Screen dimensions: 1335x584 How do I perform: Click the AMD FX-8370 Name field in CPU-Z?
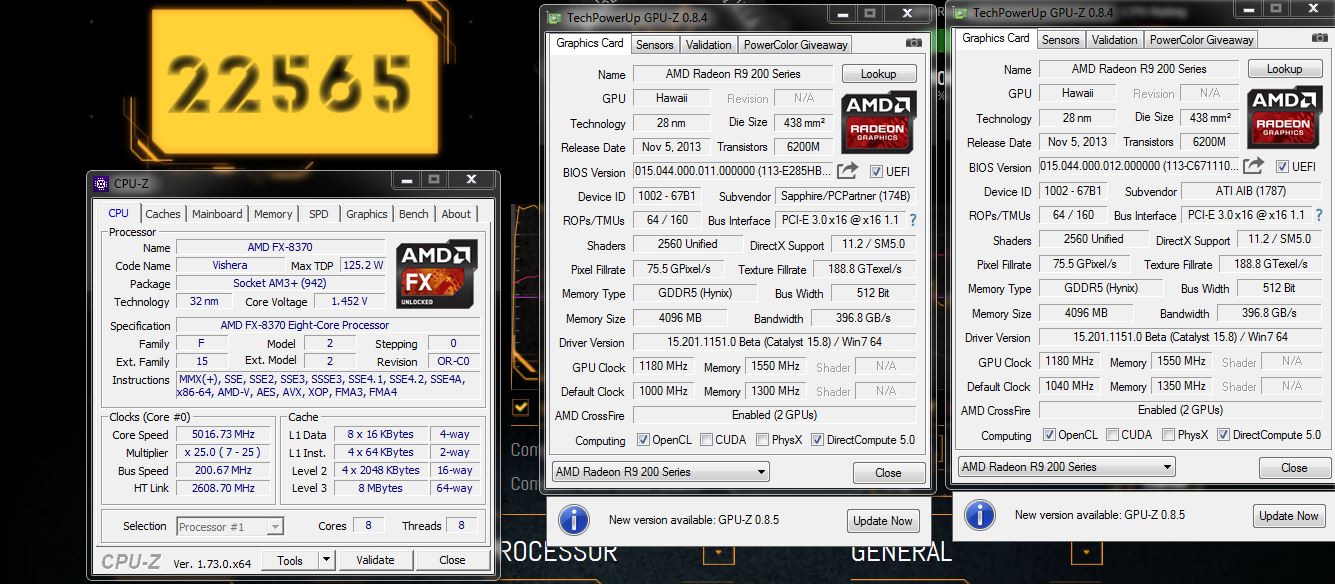[x=280, y=247]
